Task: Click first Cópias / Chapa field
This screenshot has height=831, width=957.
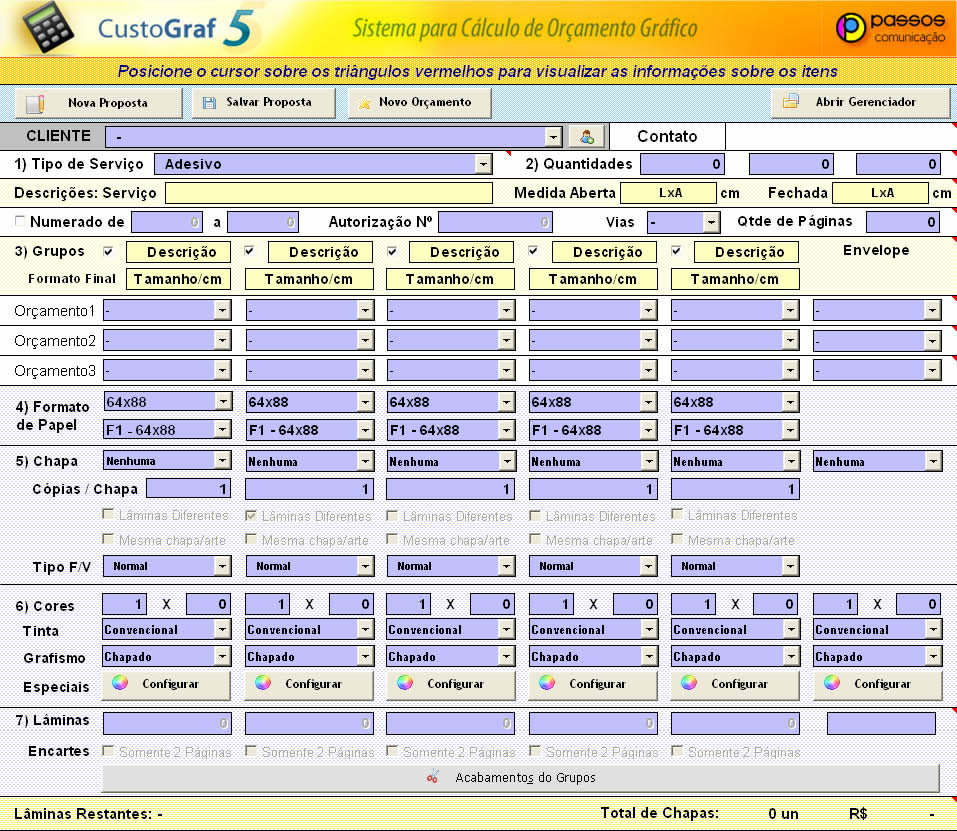Action: [x=189, y=489]
